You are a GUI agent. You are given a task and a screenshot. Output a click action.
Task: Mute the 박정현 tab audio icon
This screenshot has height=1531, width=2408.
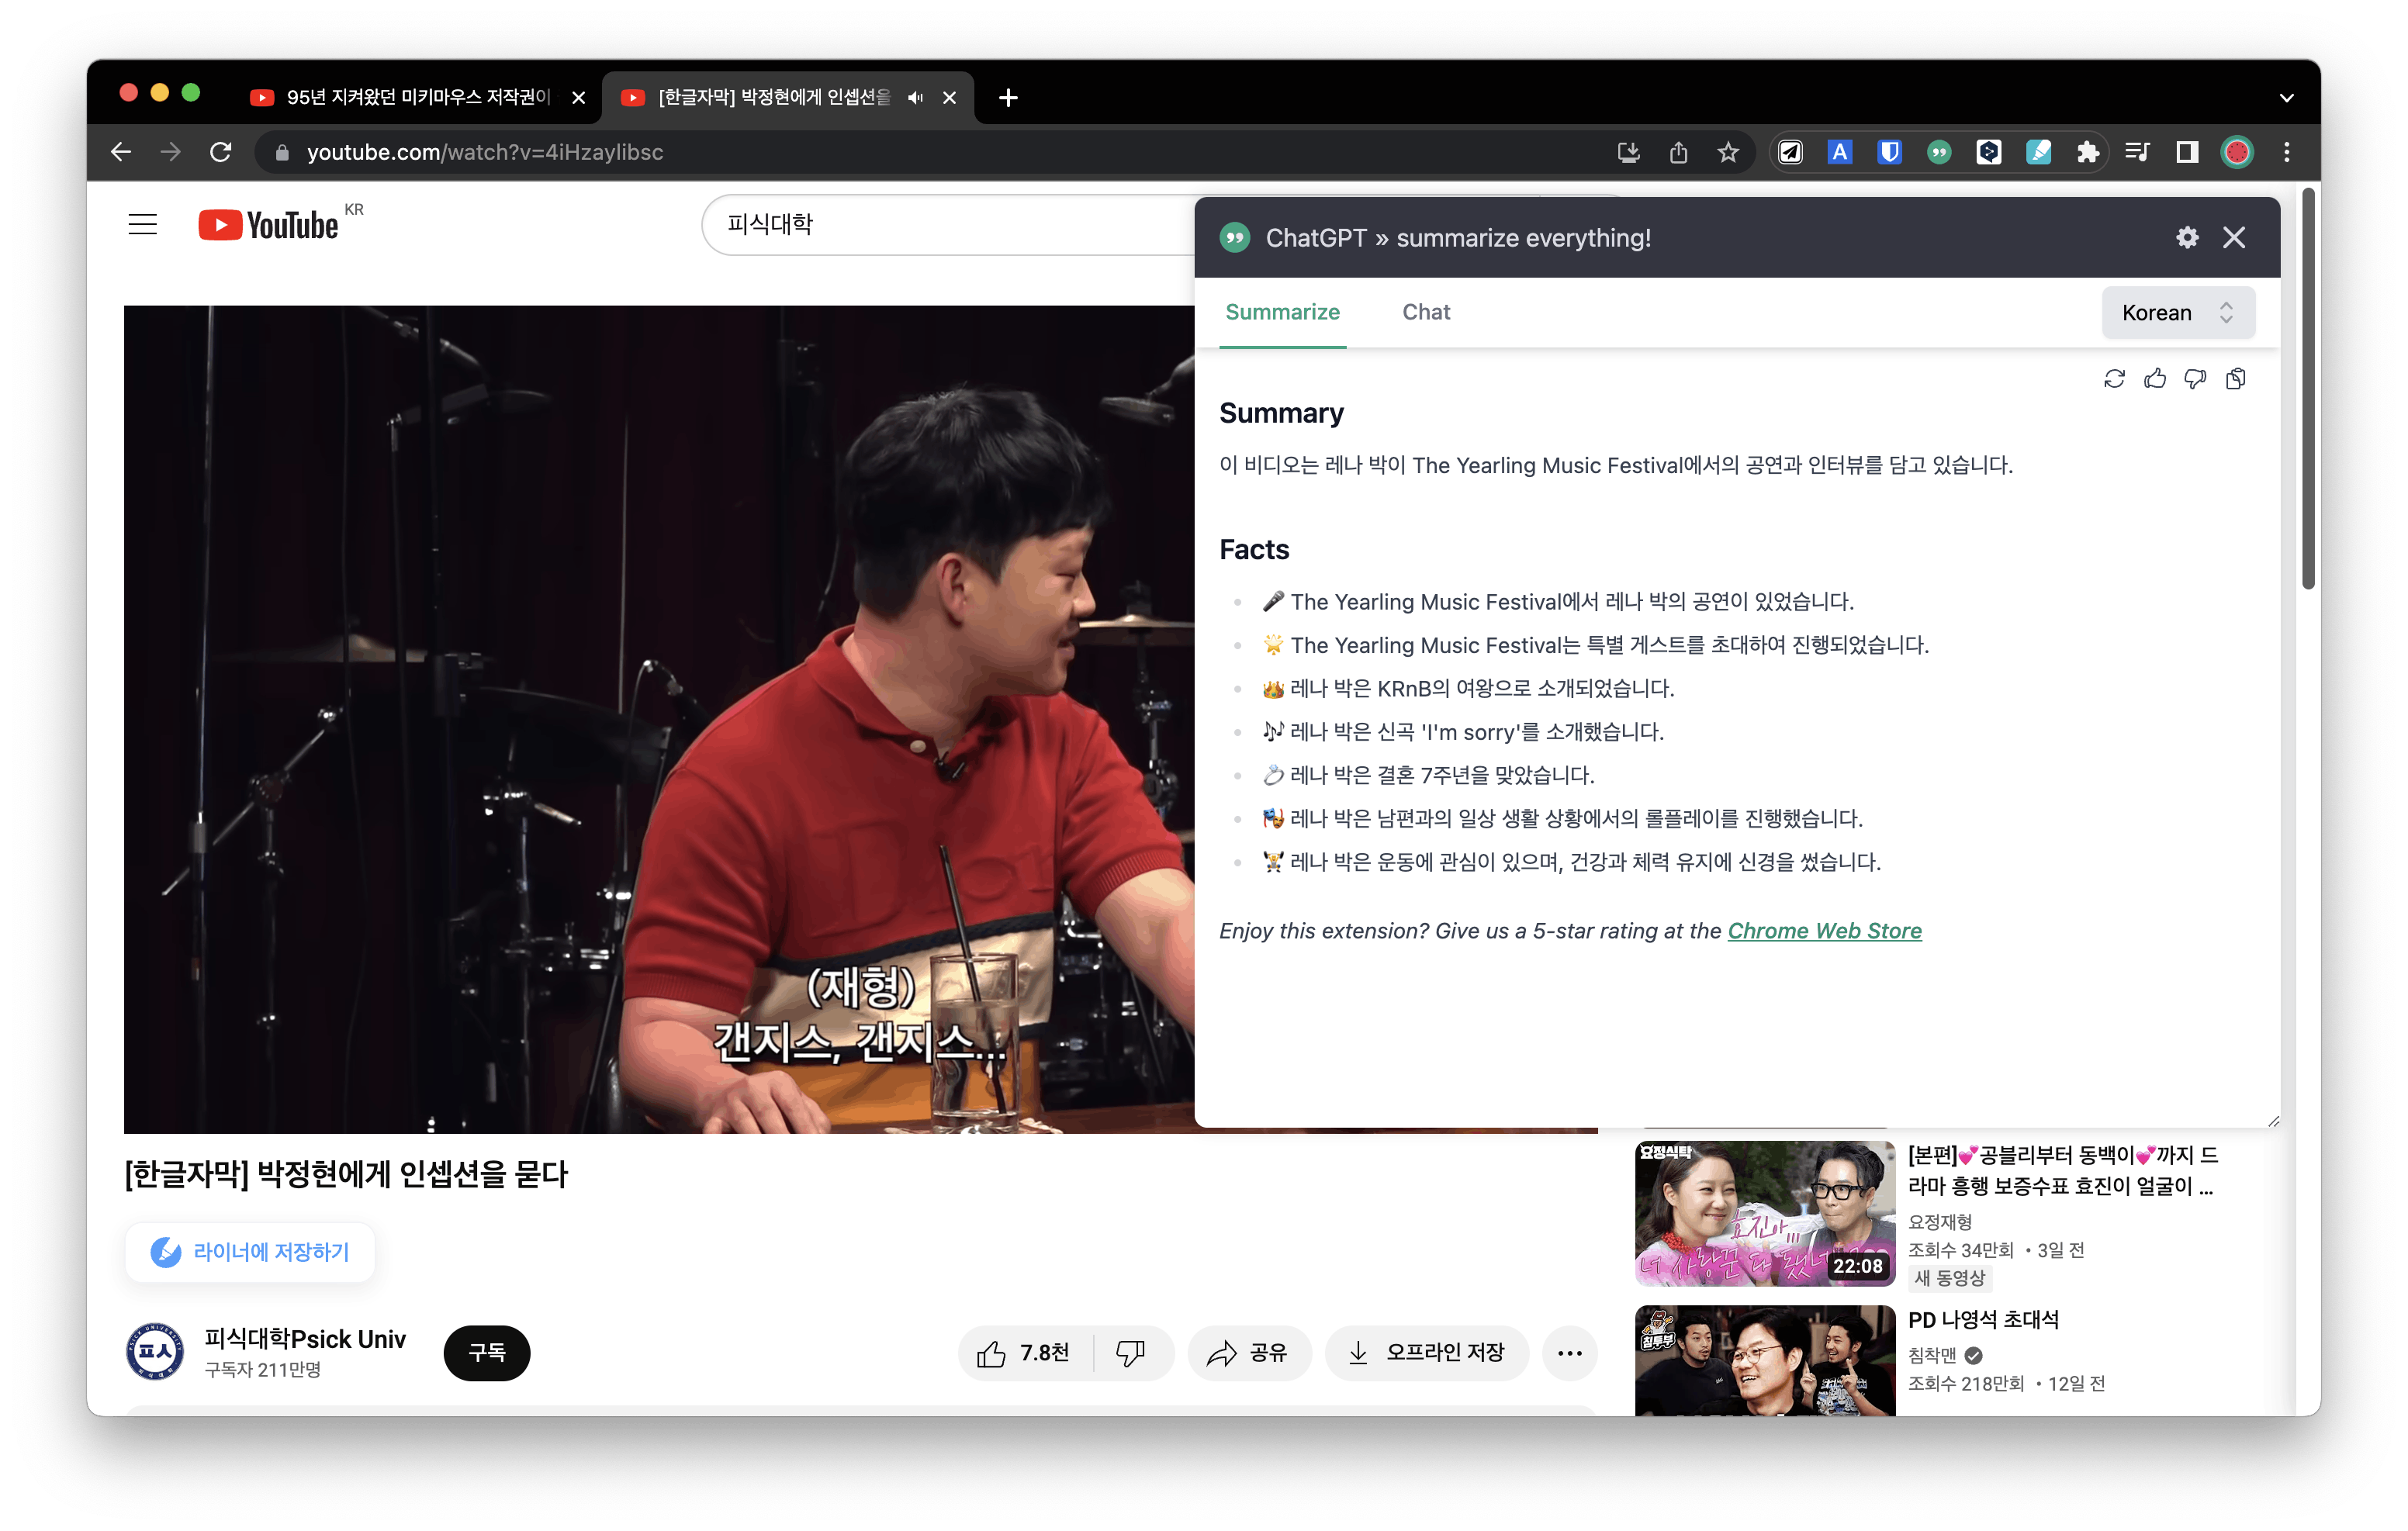coord(915,98)
